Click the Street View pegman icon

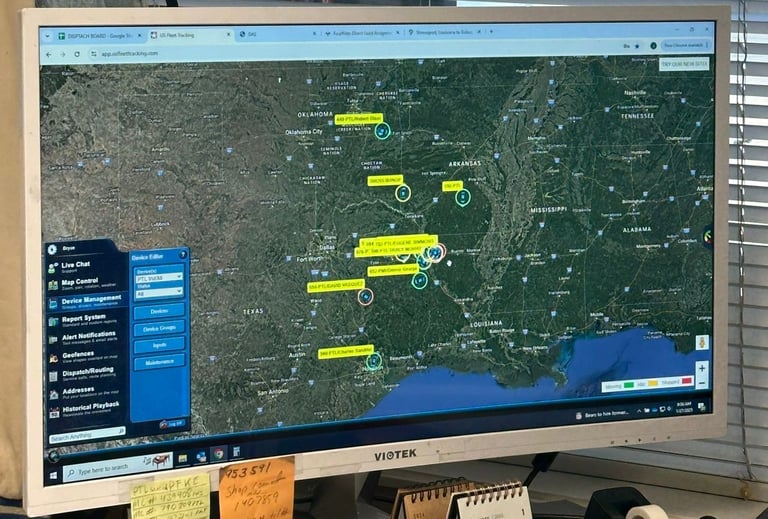tap(702, 342)
